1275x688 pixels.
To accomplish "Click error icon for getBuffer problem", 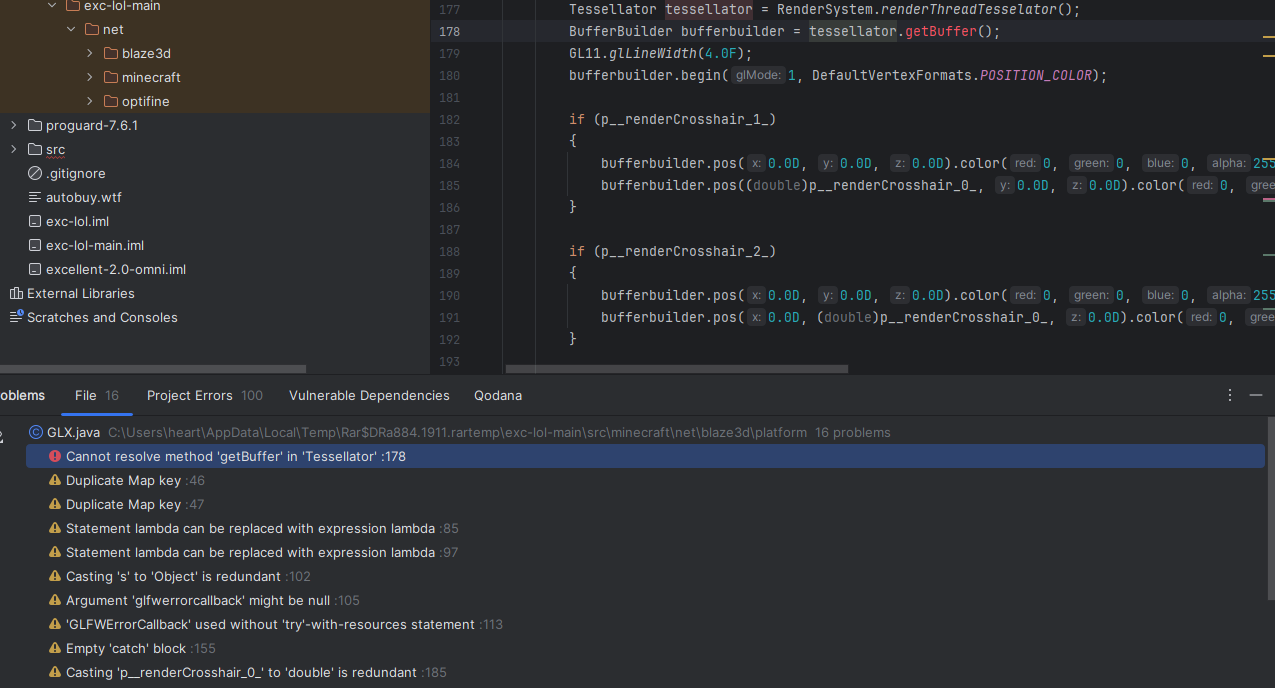I will coord(55,456).
